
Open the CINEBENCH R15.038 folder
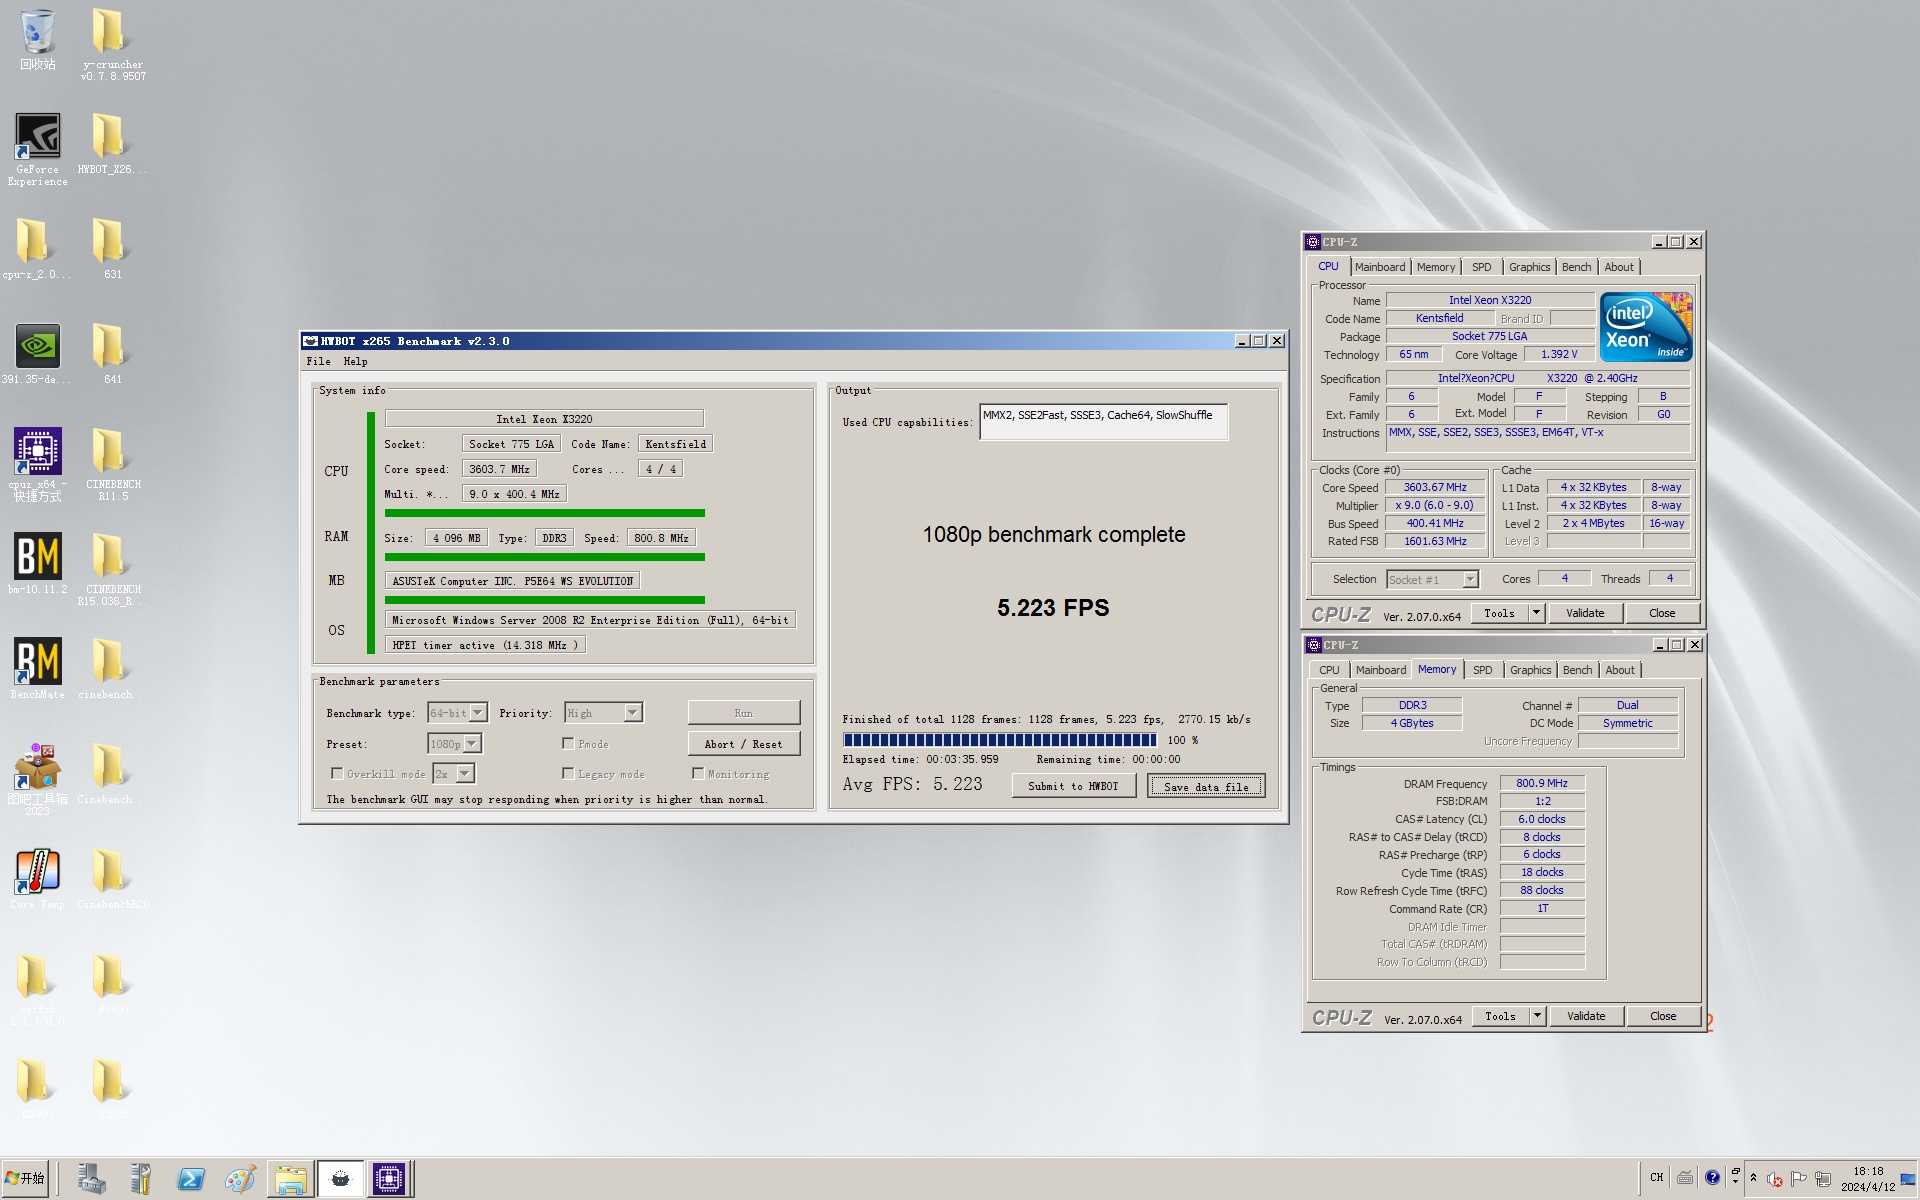(113, 569)
